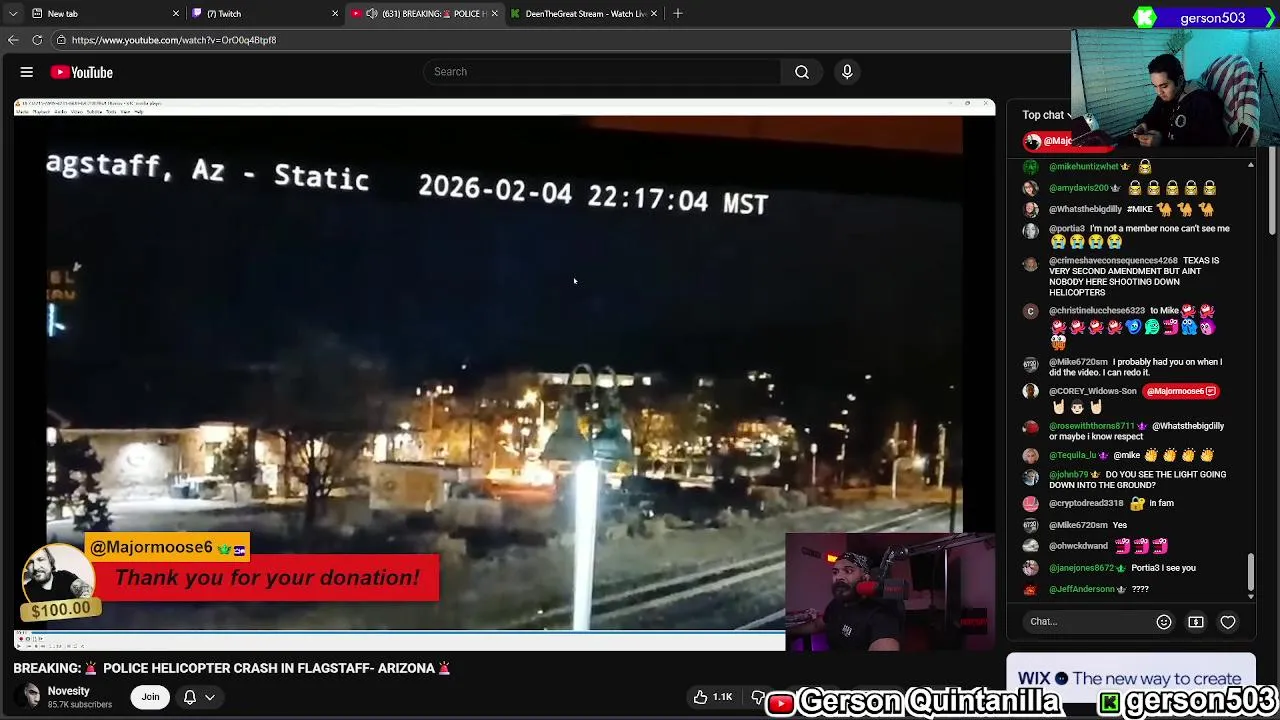Like the video with thumbs-up 1.1K
The height and width of the screenshot is (720, 1280).
714,697
